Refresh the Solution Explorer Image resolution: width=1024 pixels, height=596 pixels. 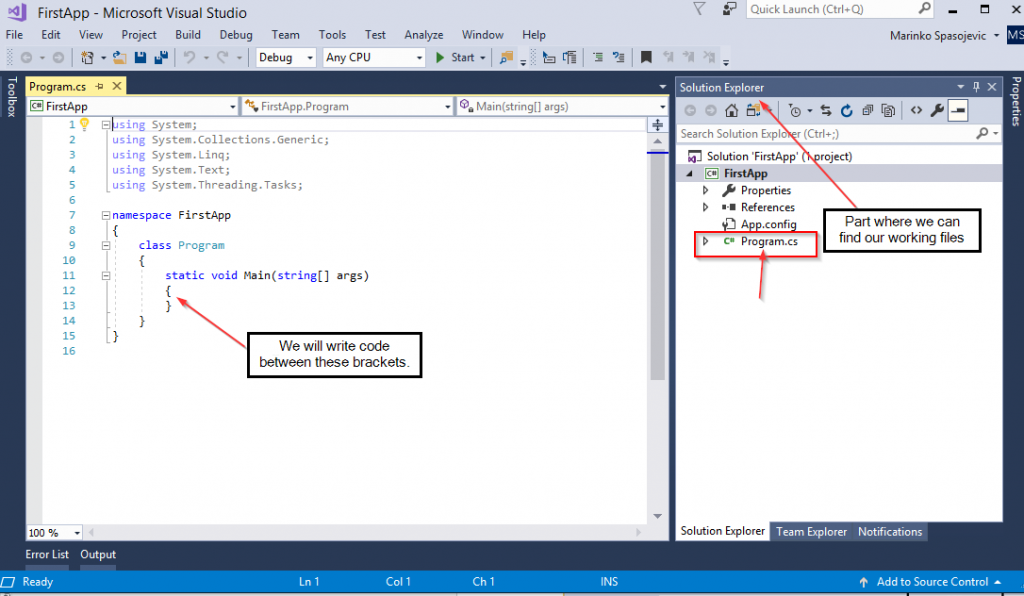(x=846, y=110)
